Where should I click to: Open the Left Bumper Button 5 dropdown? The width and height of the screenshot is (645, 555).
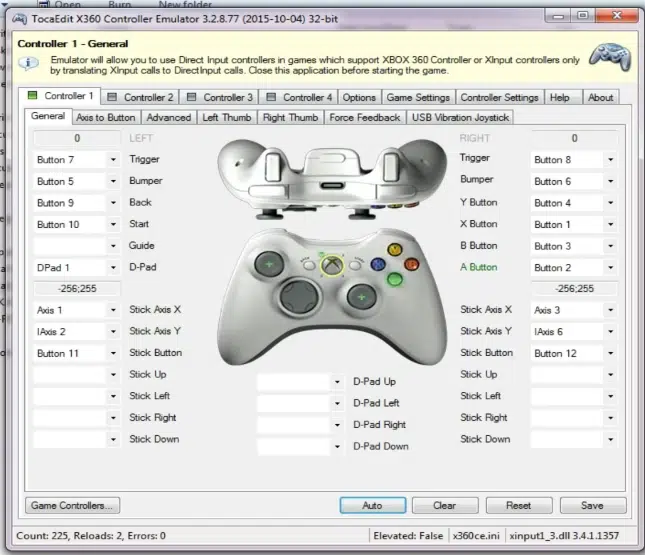pos(114,181)
